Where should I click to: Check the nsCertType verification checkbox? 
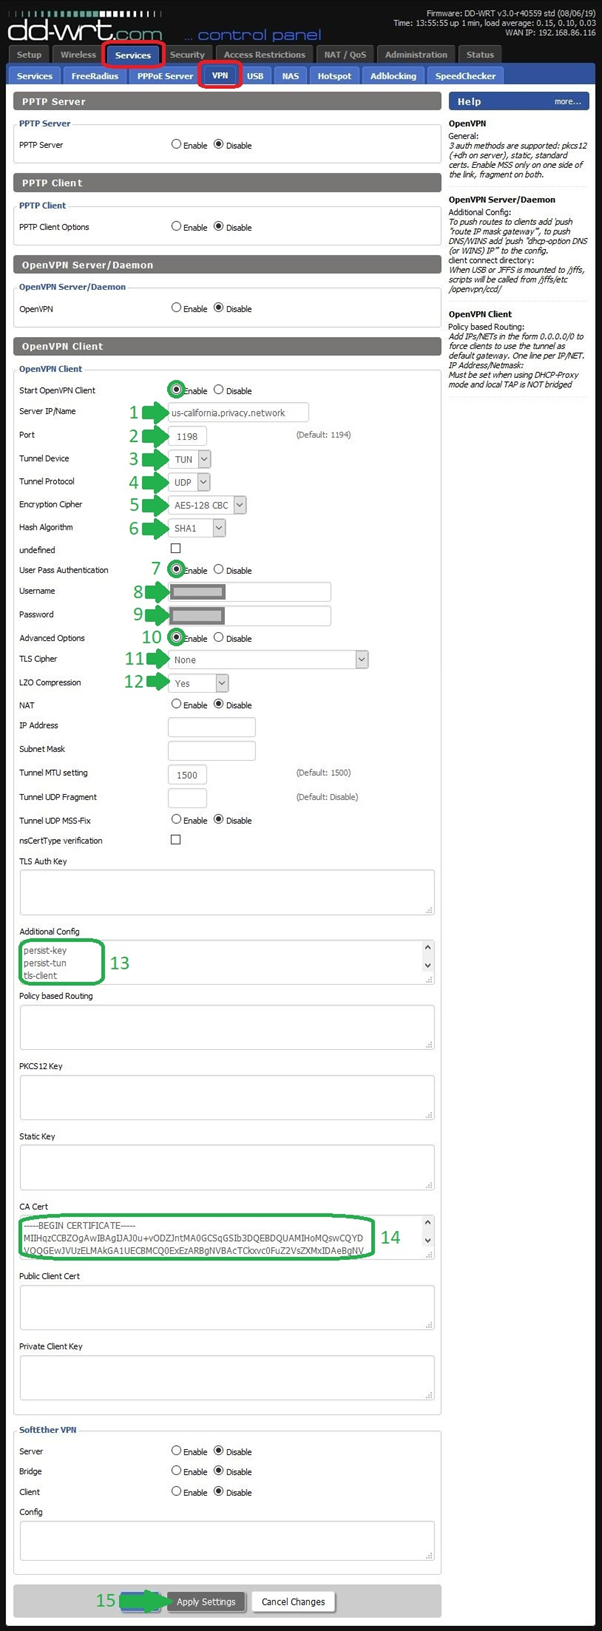point(176,840)
